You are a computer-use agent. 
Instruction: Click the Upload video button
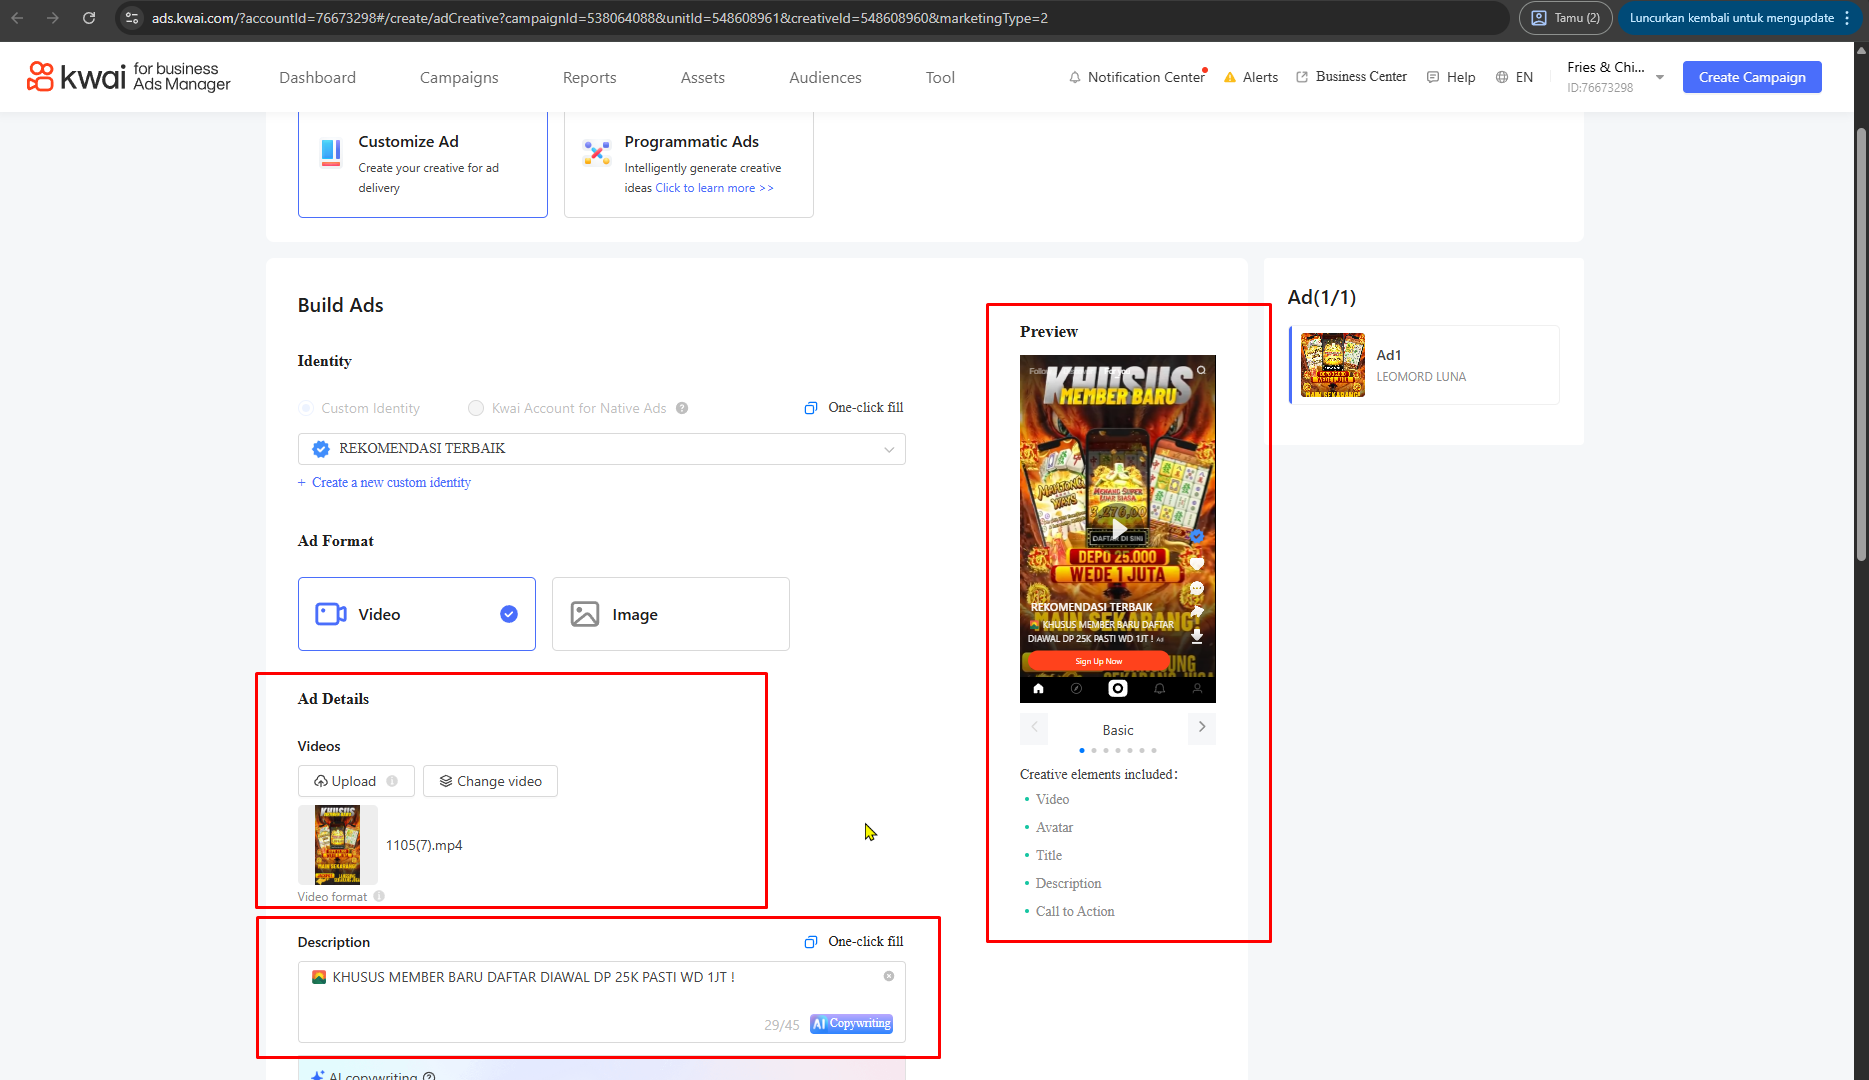coord(356,781)
